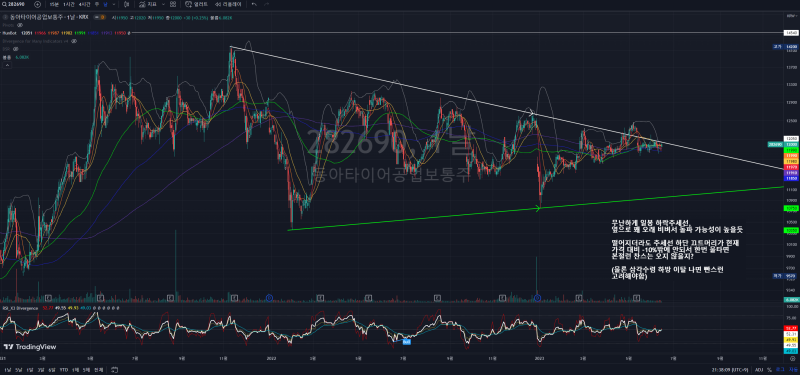
Task: Toggle visibility eye of SSR indicator
Action: click(15, 49)
